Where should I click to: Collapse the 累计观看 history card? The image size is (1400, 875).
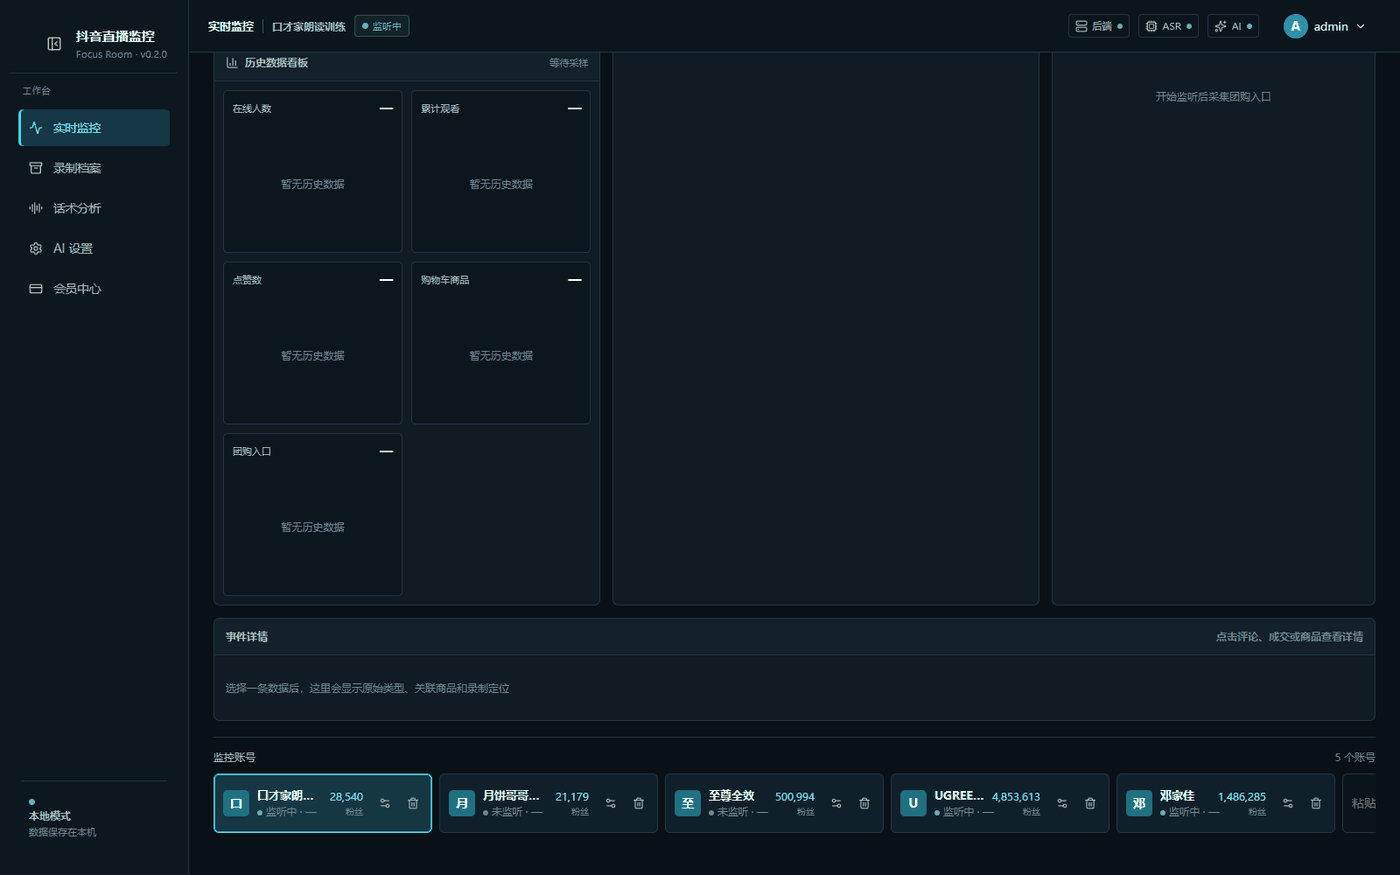575,109
